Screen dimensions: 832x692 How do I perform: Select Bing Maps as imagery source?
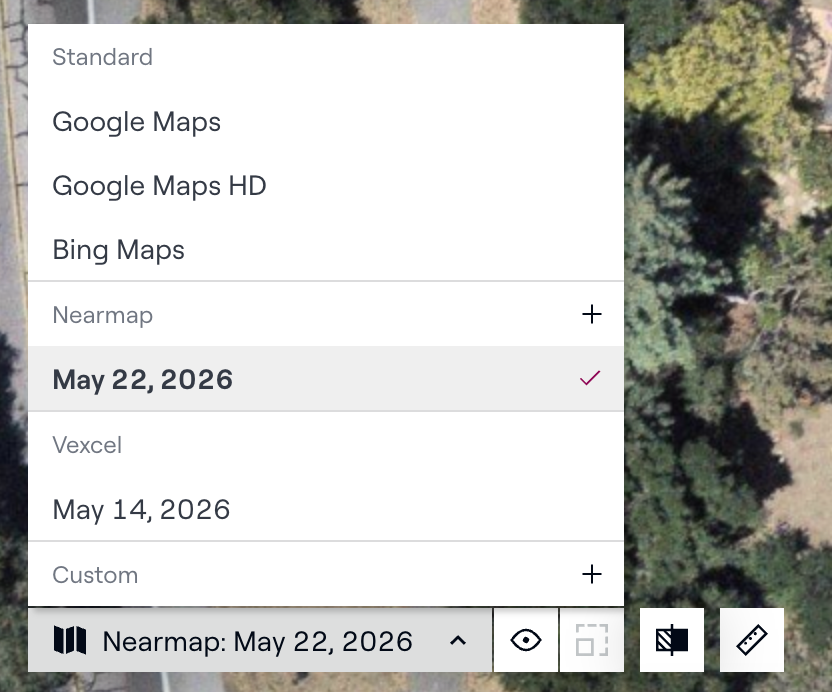tap(326, 249)
